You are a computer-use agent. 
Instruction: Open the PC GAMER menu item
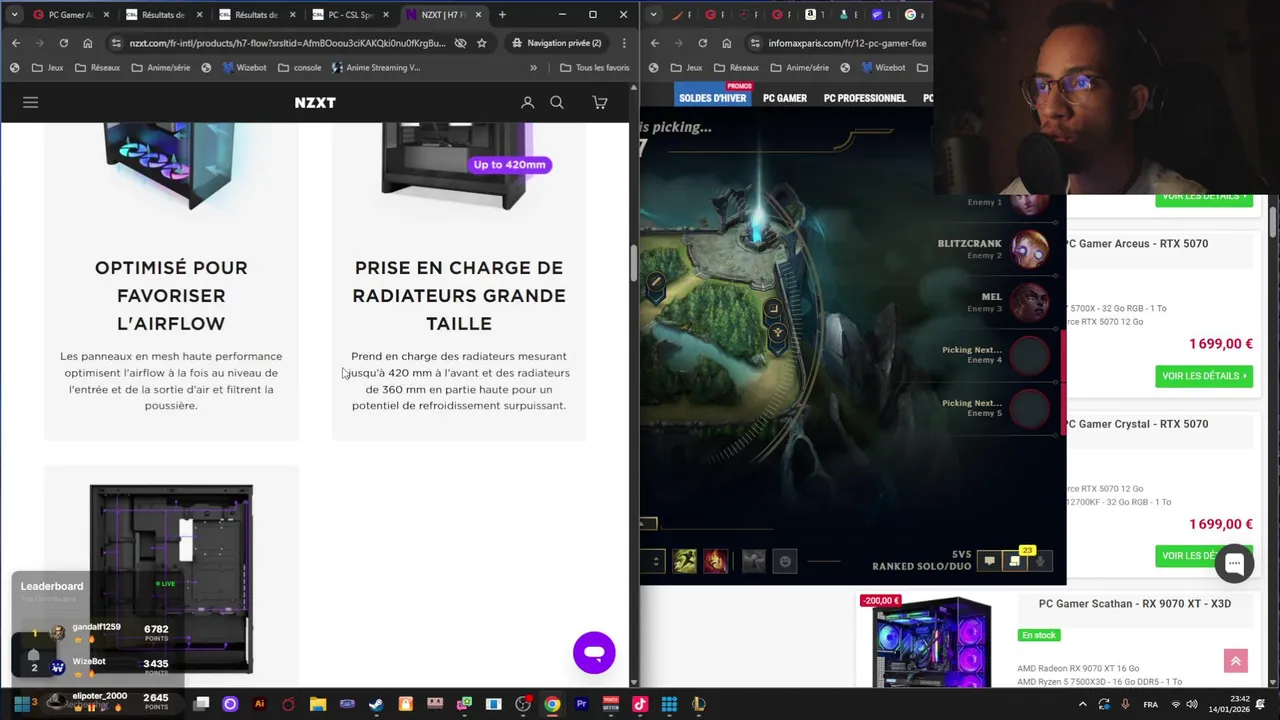tap(784, 98)
